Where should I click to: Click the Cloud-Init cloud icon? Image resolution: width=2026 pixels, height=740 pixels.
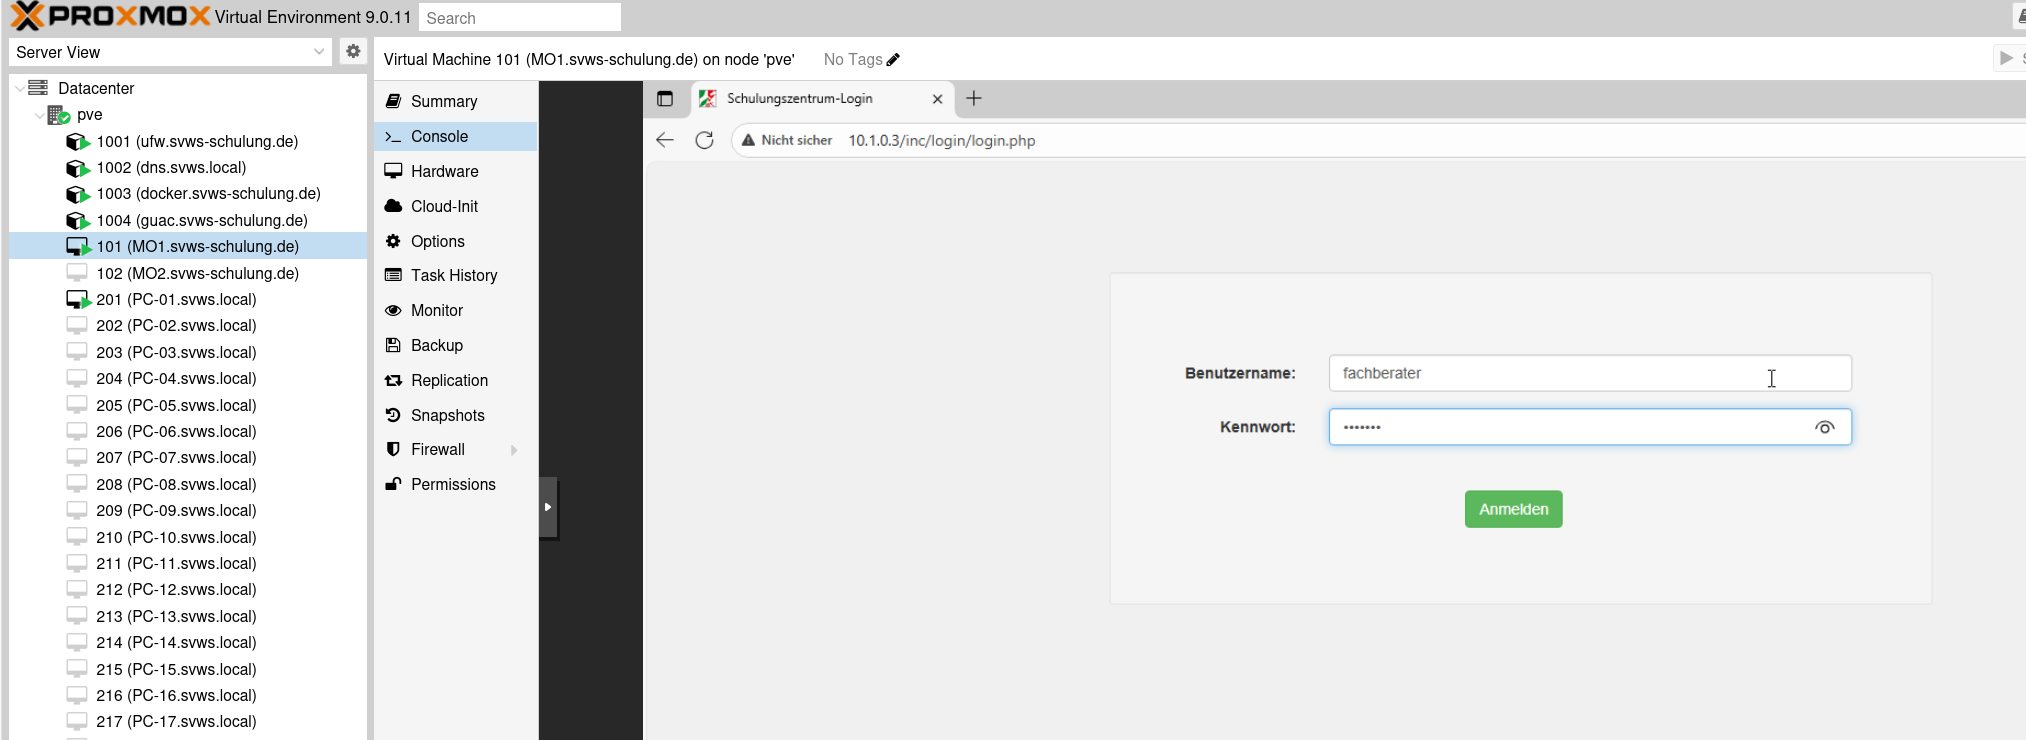click(393, 206)
